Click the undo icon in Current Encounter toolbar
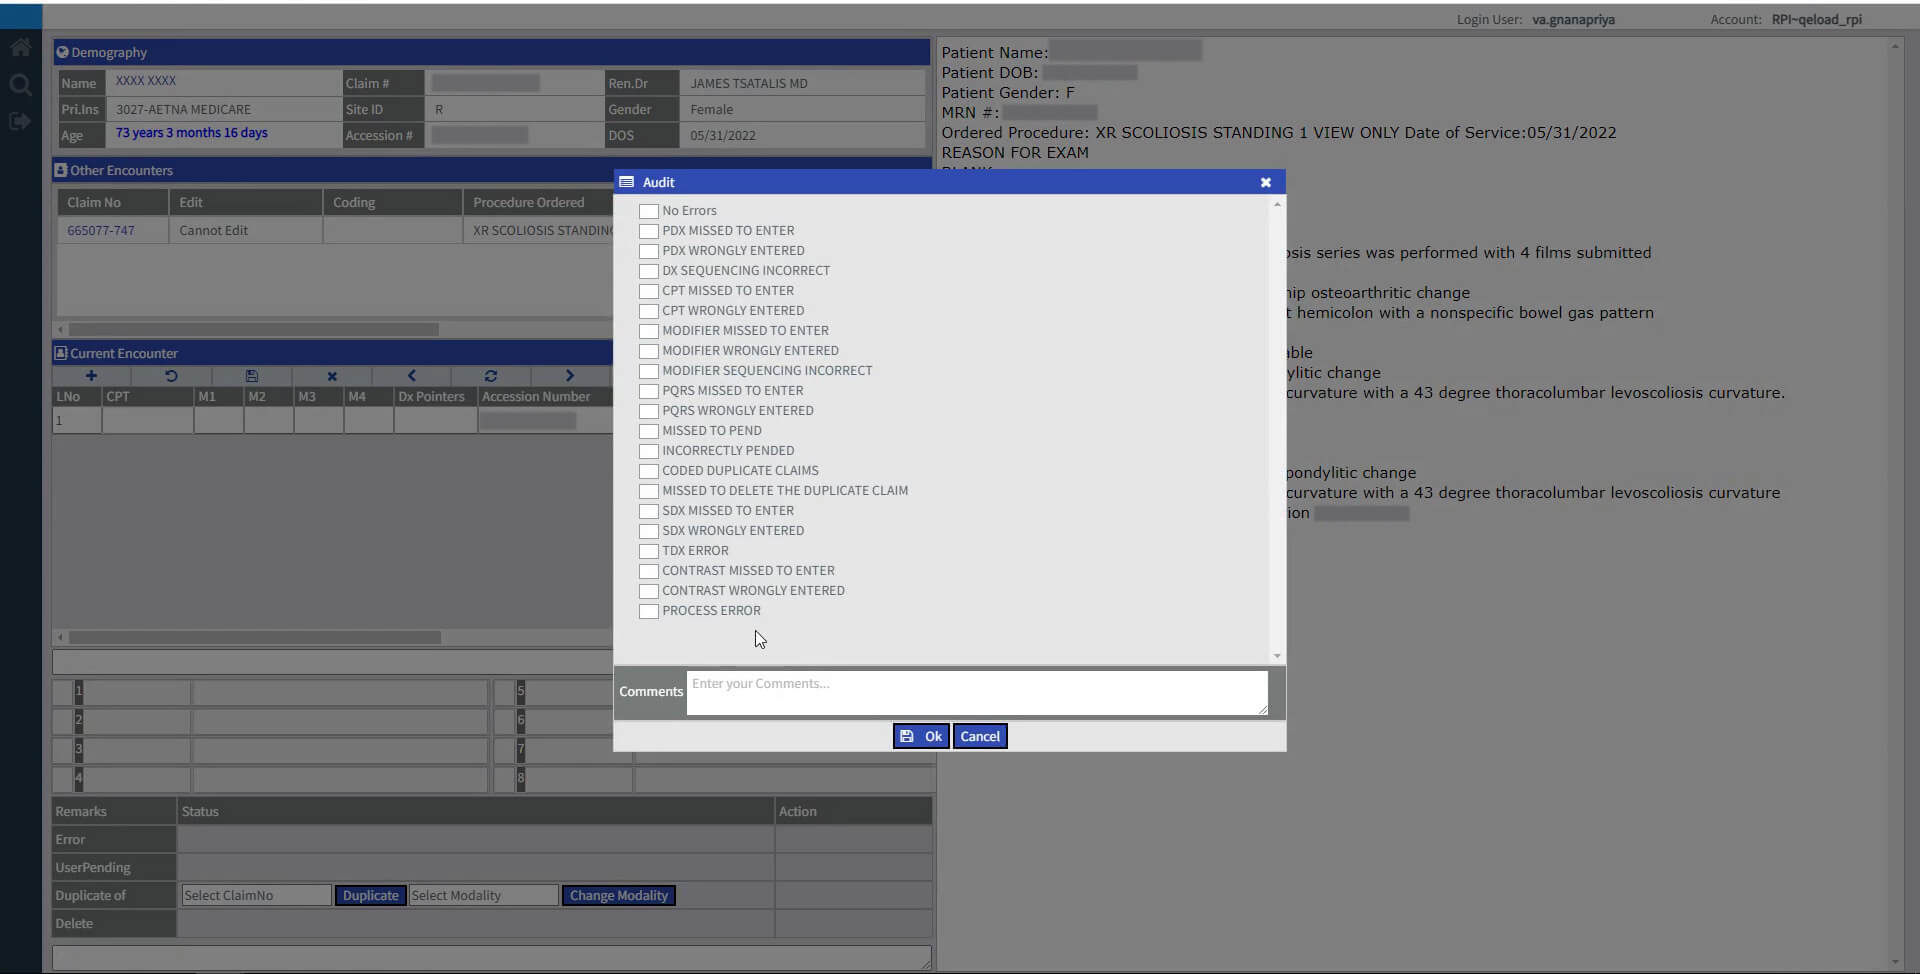 pyautogui.click(x=171, y=376)
